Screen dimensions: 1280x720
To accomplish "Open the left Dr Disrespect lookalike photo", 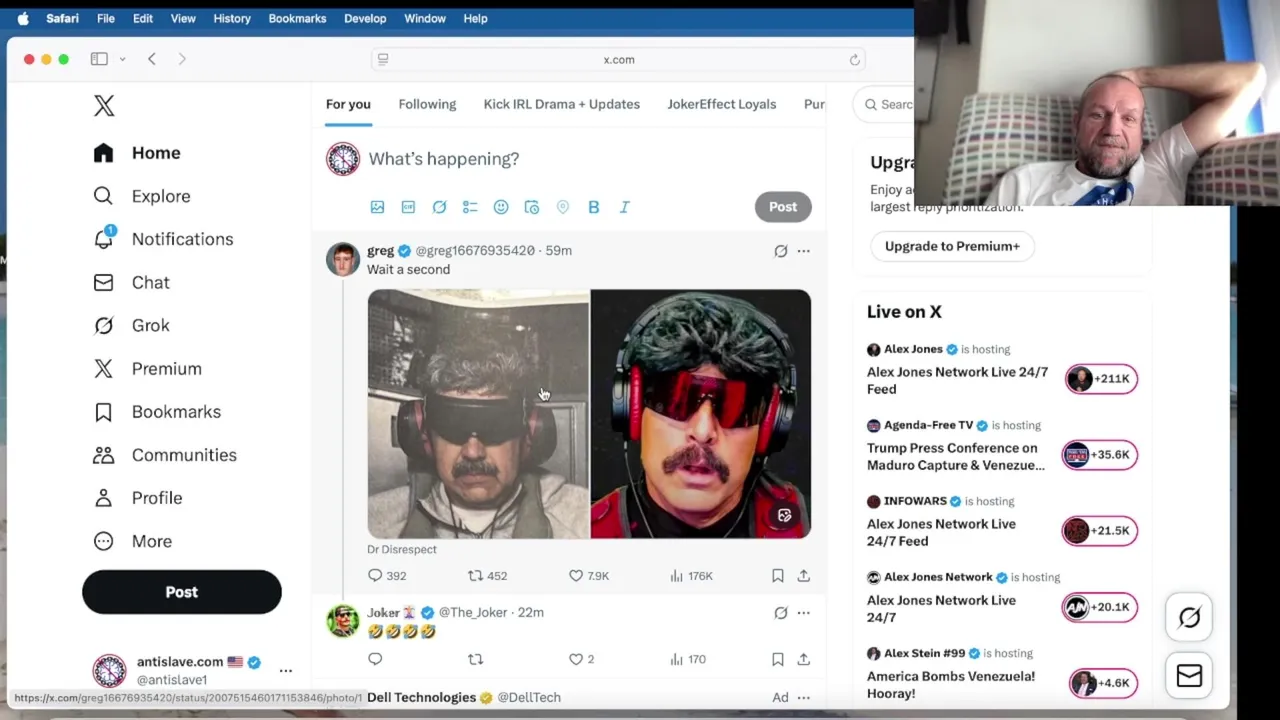I will pyautogui.click(x=478, y=414).
